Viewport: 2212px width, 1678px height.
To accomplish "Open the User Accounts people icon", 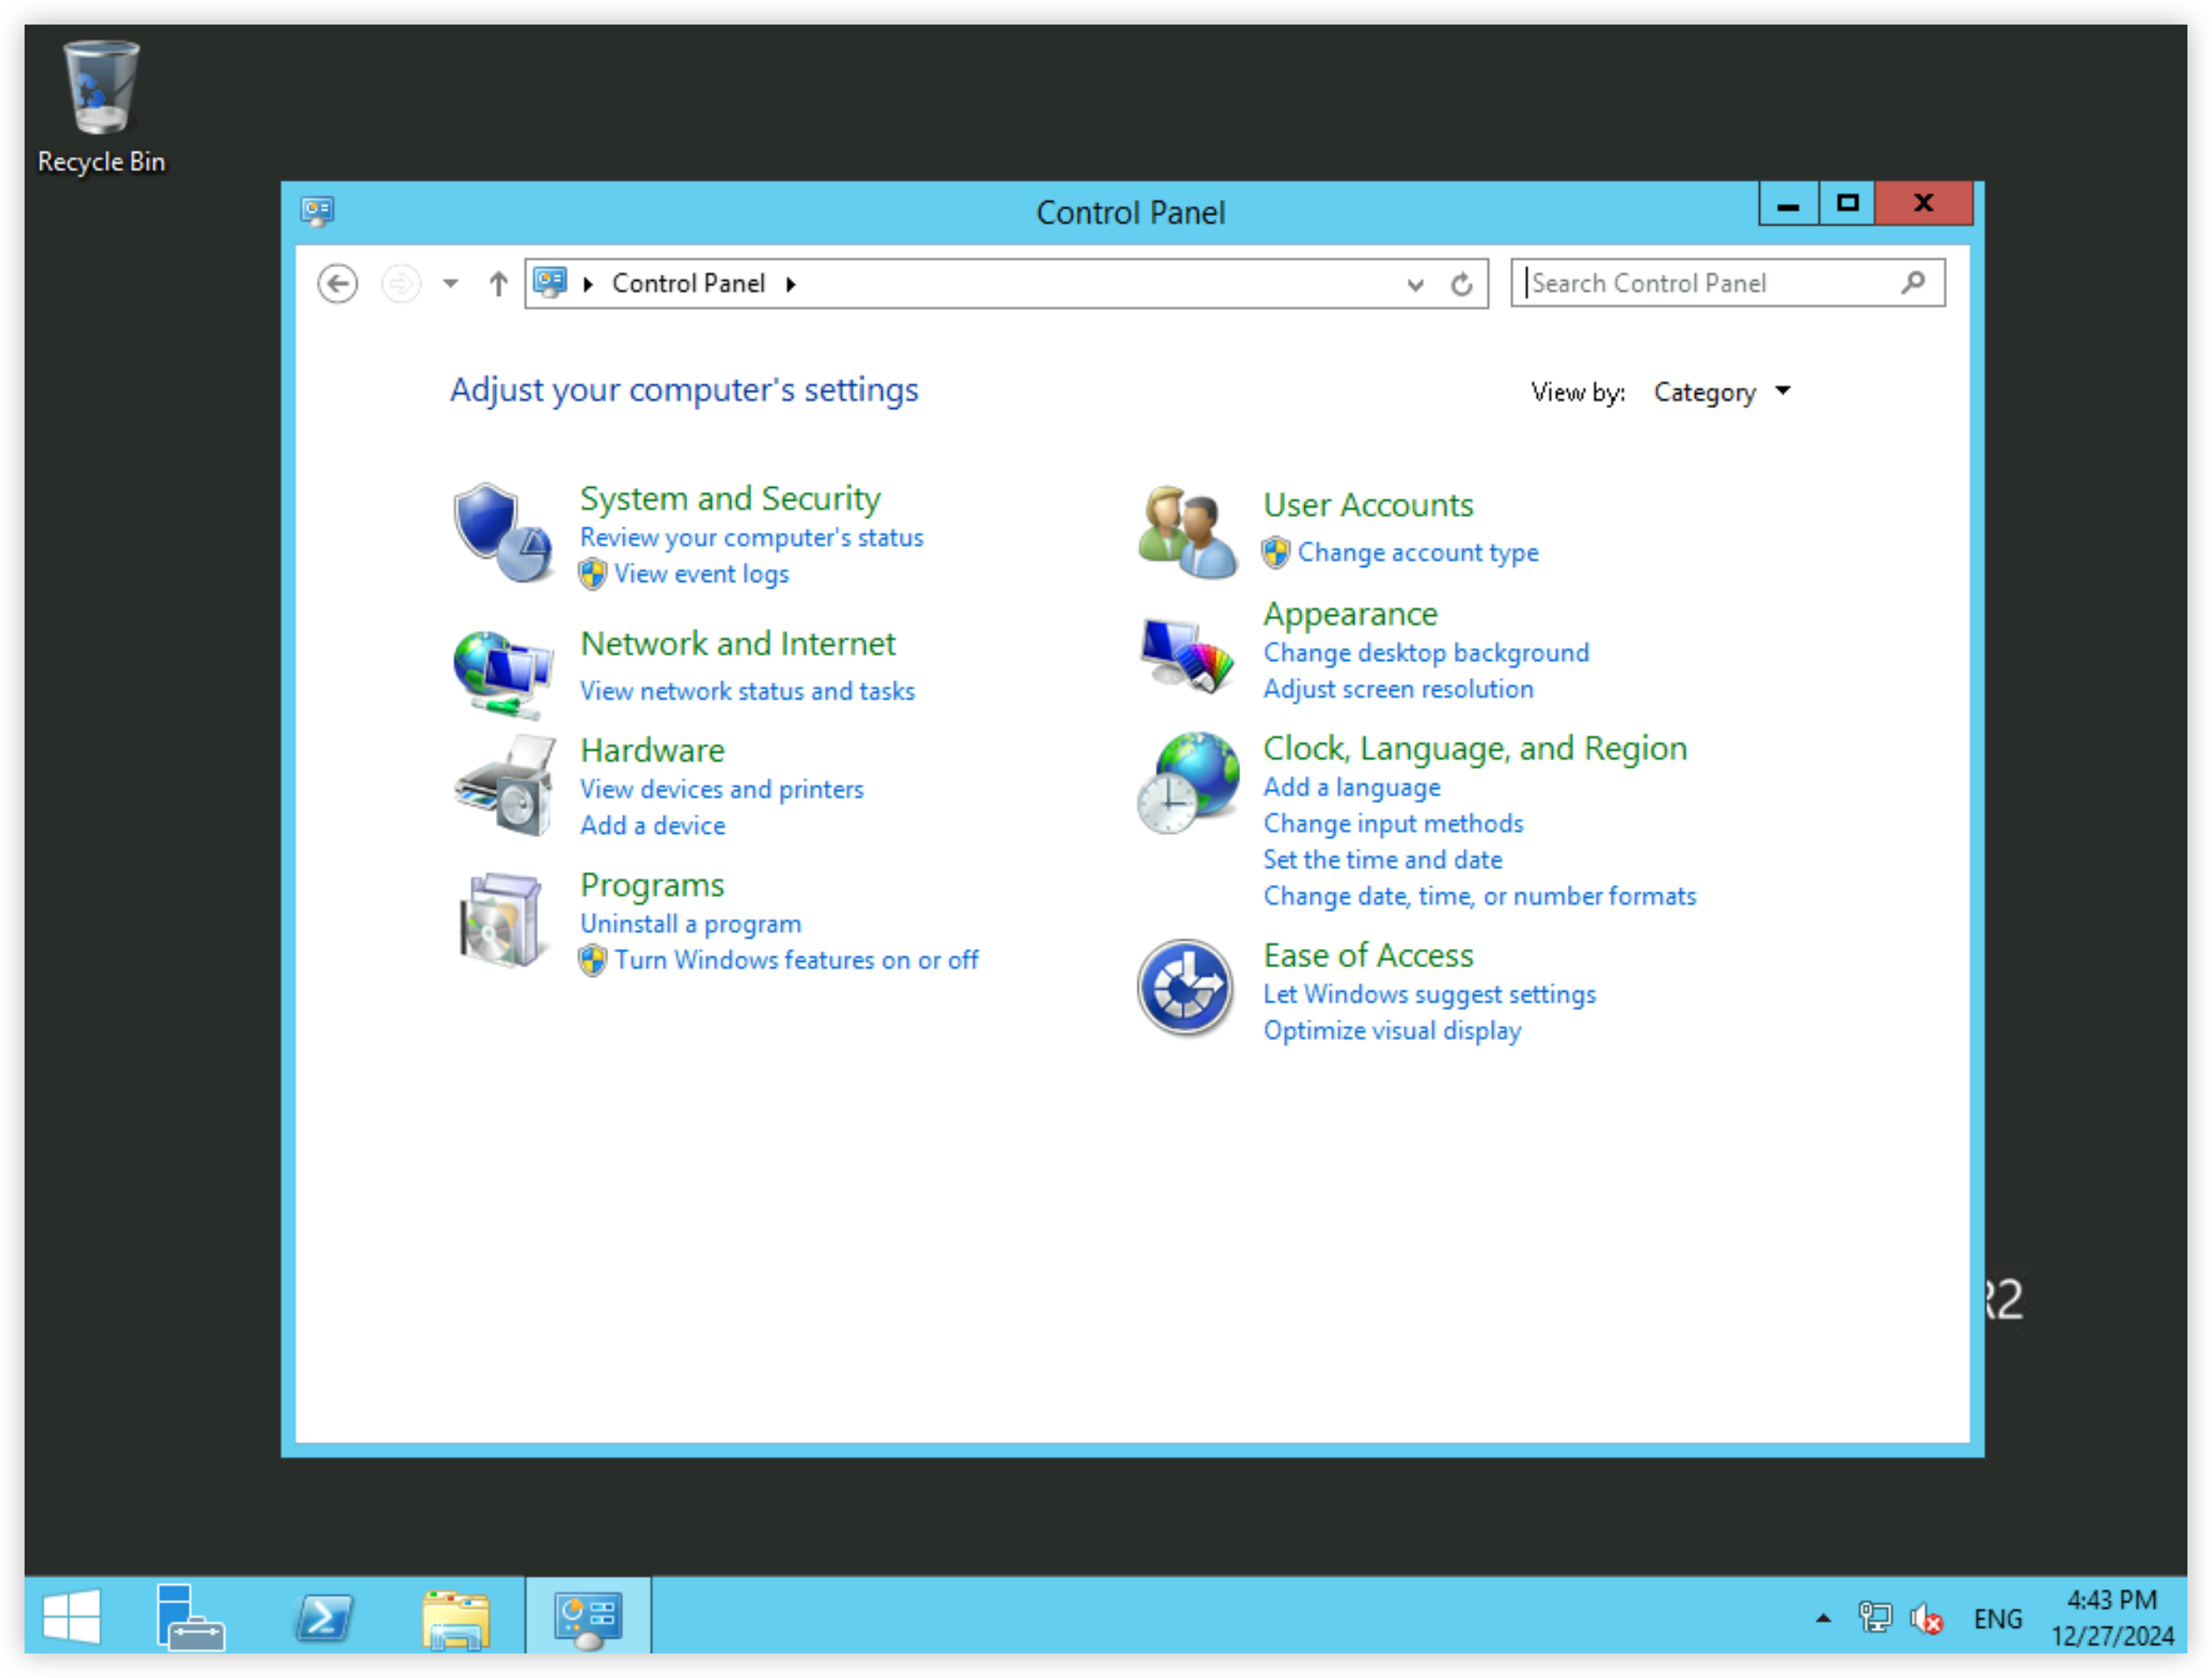I will (x=1187, y=532).
